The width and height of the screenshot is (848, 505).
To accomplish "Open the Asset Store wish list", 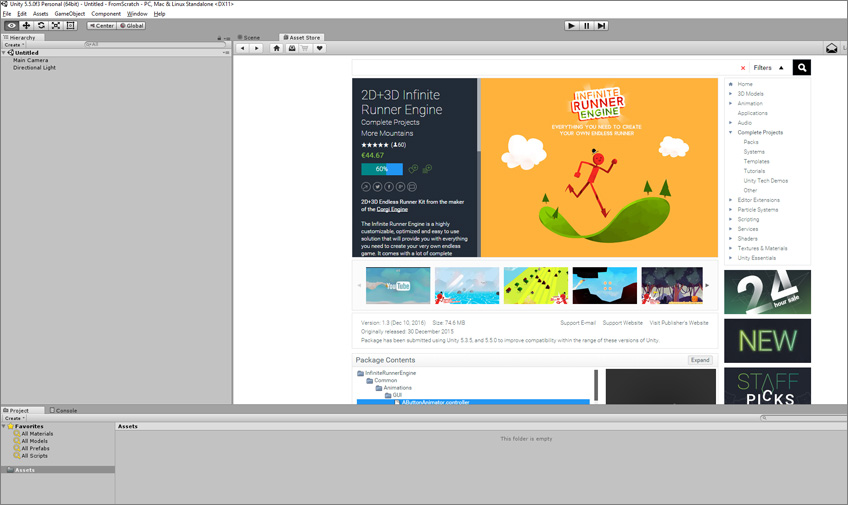I will tap(320, 48).
